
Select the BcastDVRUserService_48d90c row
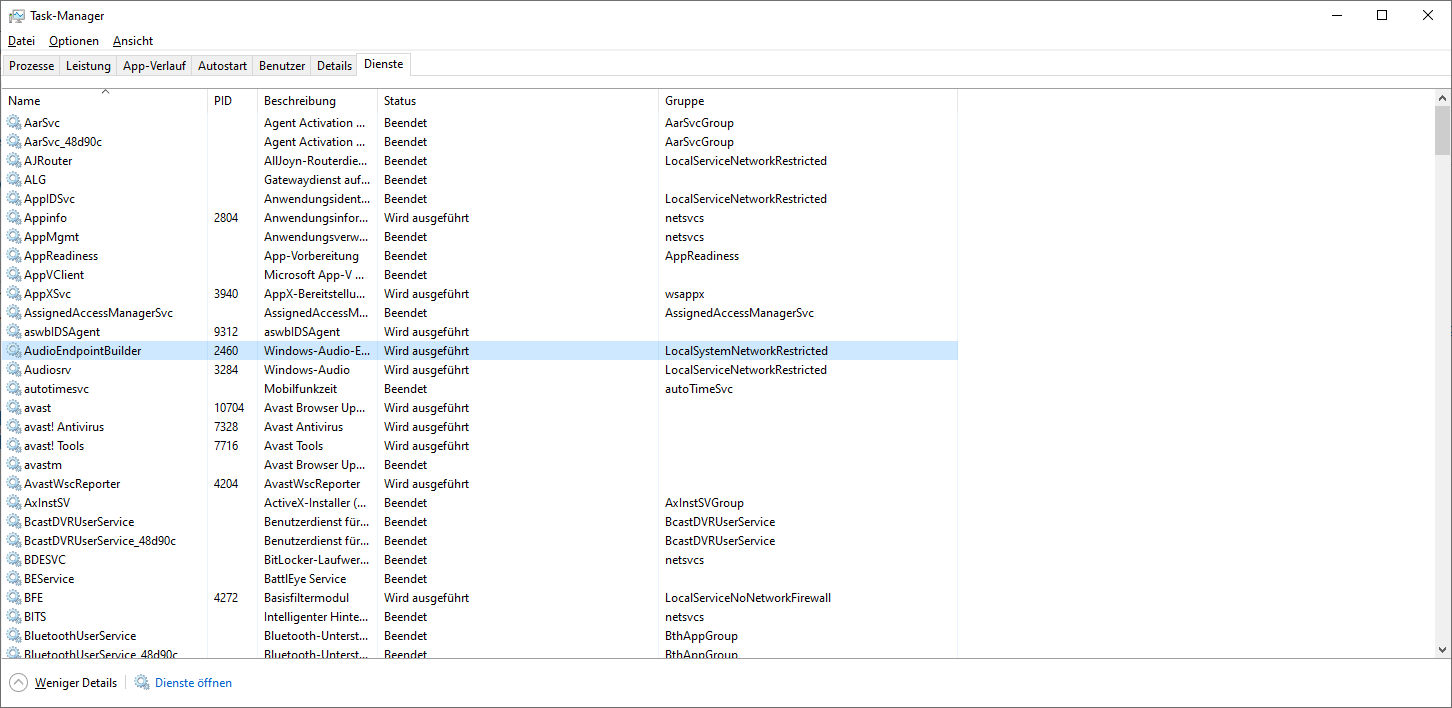click(480, 541)
